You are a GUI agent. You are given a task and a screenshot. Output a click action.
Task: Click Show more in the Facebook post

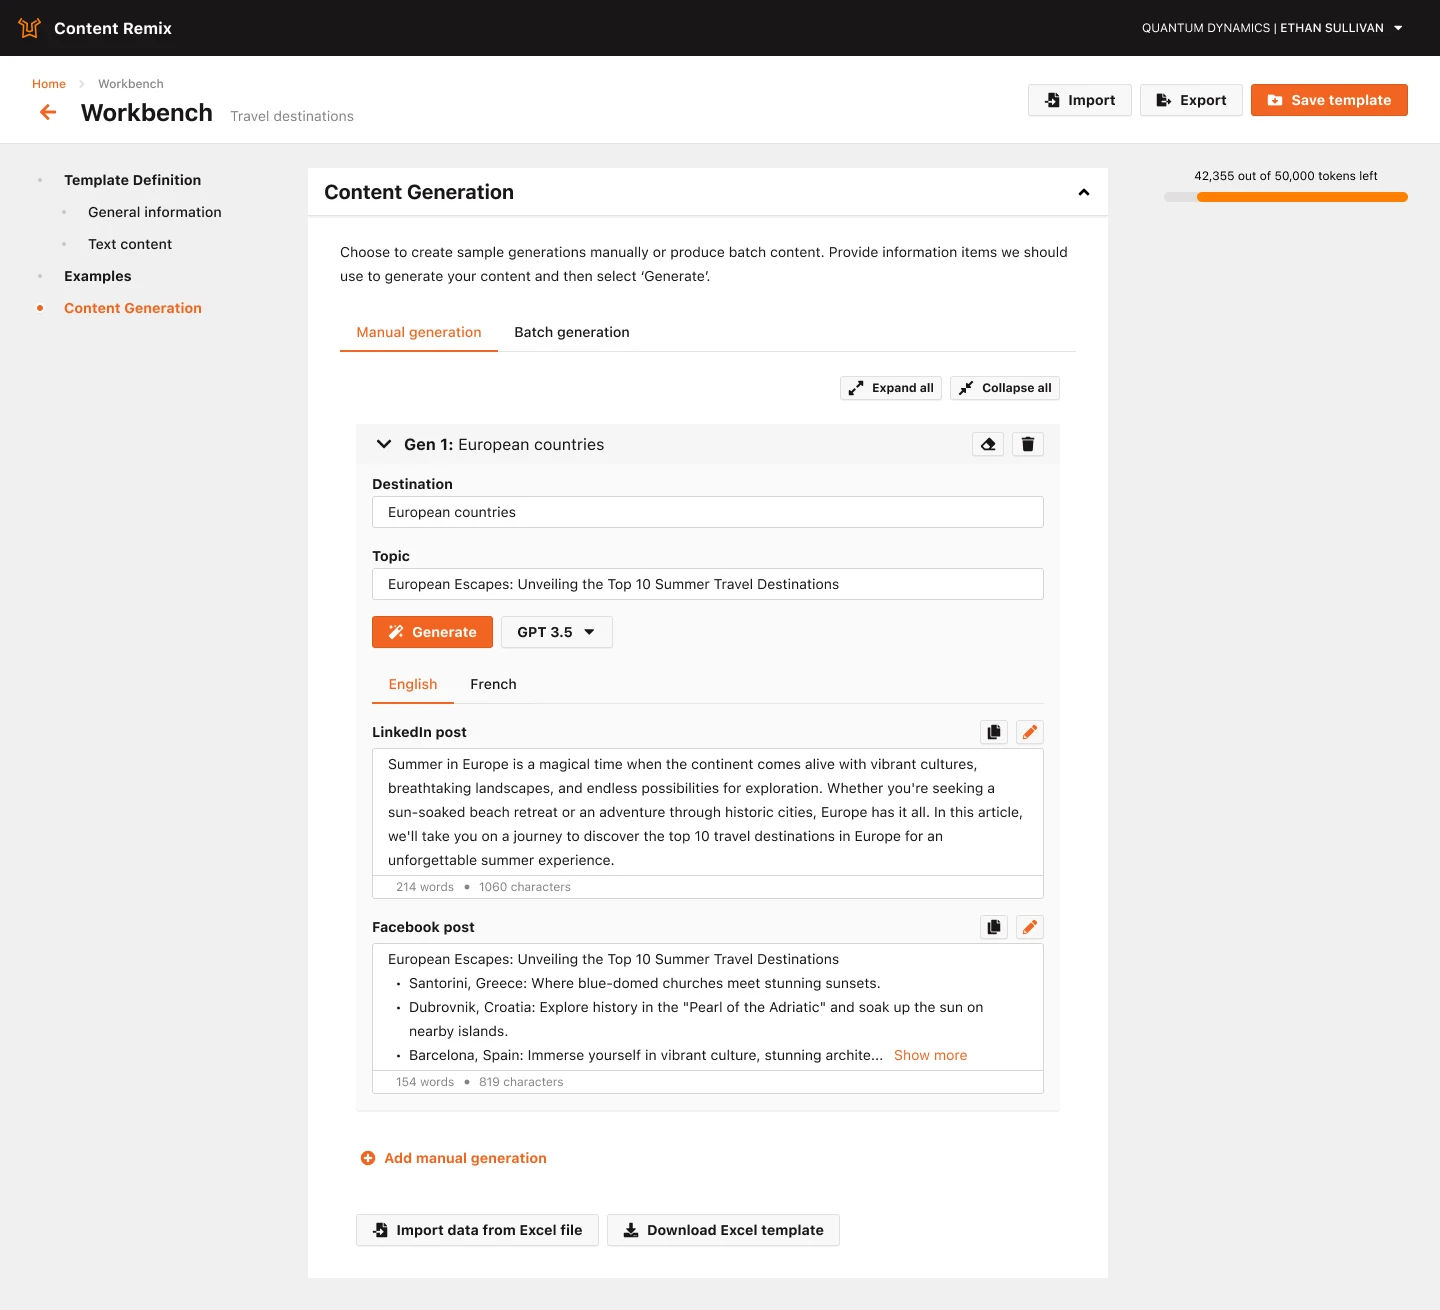pos(930,1055)
